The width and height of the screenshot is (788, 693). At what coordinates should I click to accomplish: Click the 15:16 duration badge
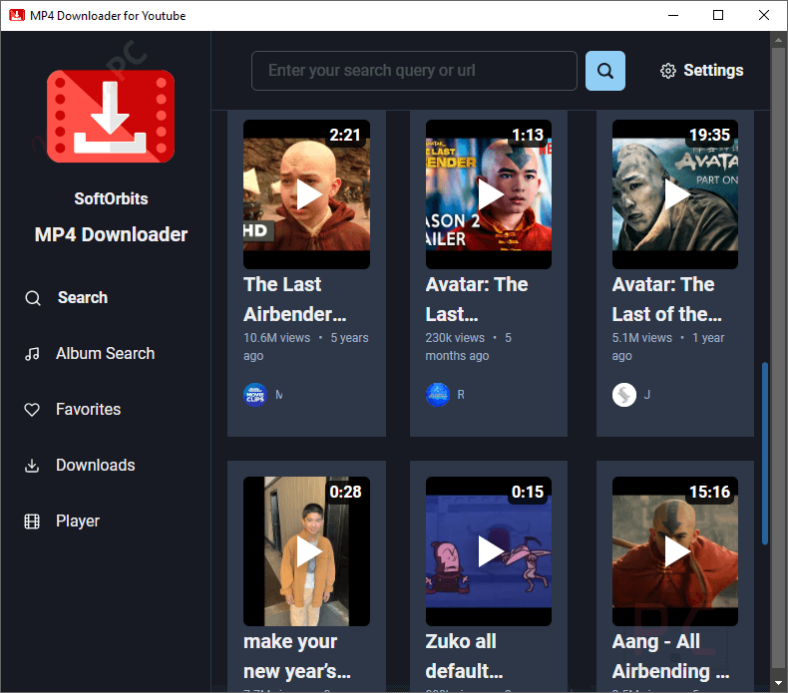[710, 492]
